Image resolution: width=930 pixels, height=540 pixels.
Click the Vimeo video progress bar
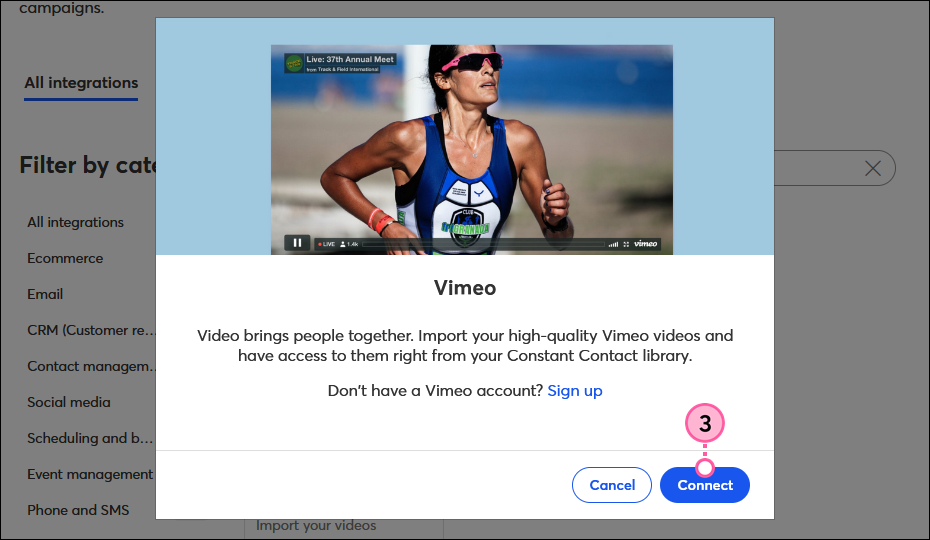[x=483, y=244]
